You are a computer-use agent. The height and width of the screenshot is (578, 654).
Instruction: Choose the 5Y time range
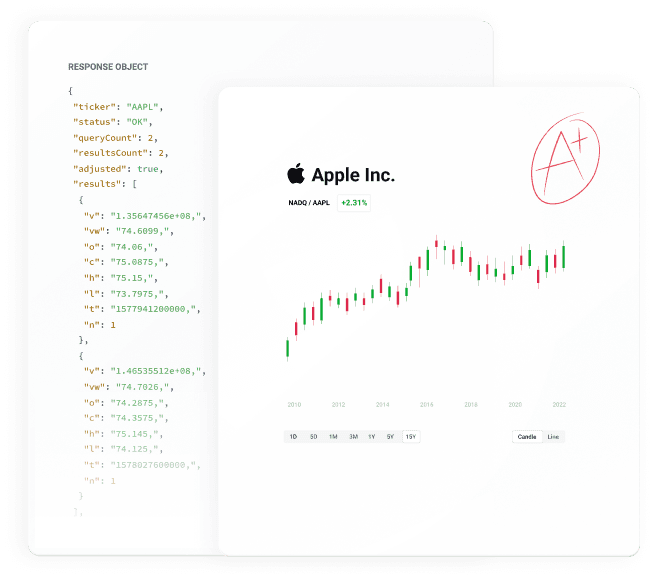[390, 437]
